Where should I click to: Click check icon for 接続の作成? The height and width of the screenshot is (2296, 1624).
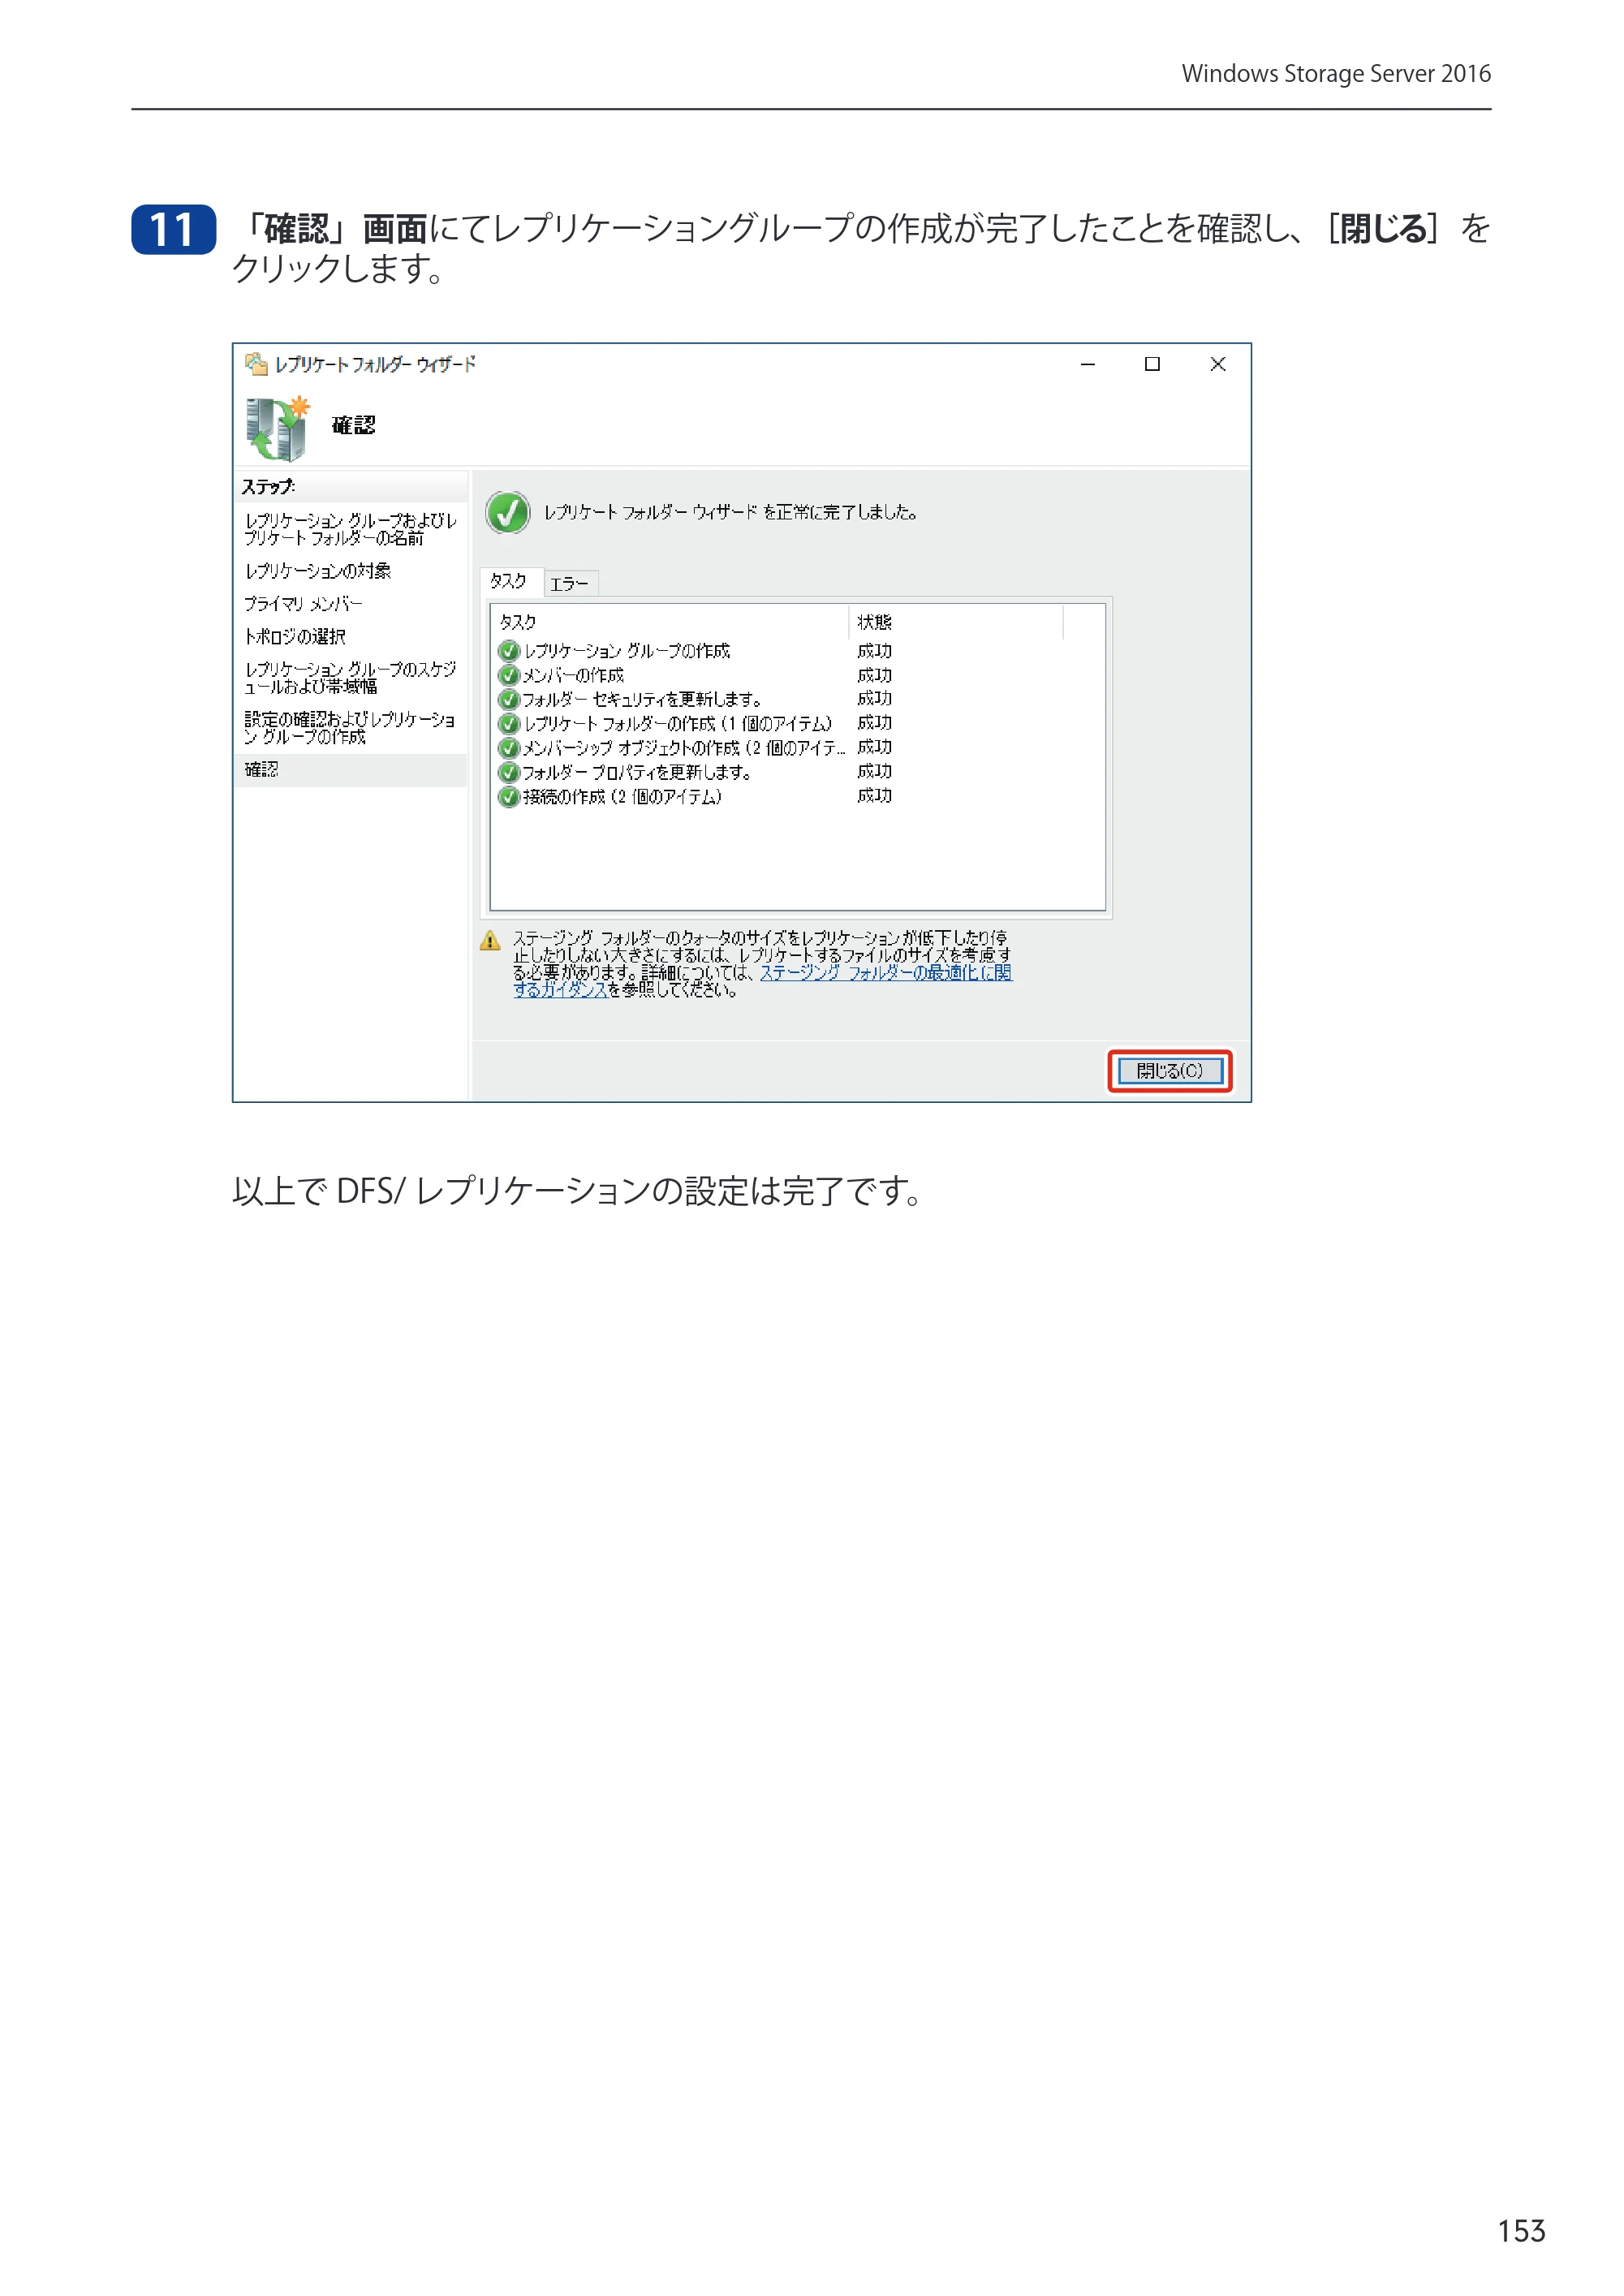(509, 796)
